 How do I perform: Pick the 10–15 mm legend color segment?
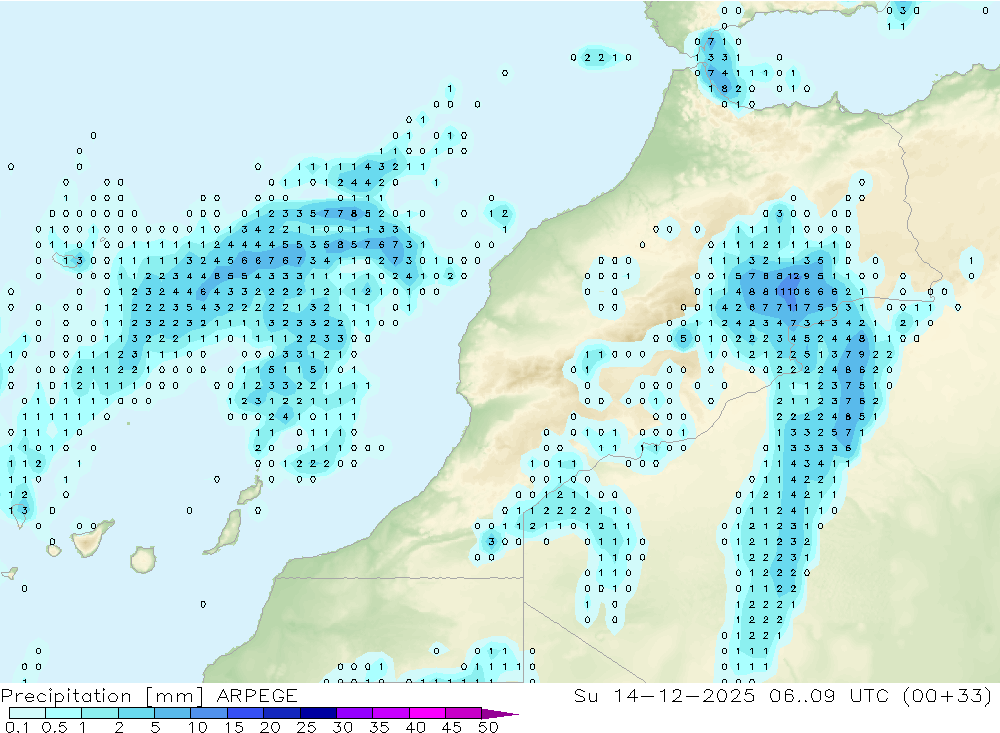209,713
